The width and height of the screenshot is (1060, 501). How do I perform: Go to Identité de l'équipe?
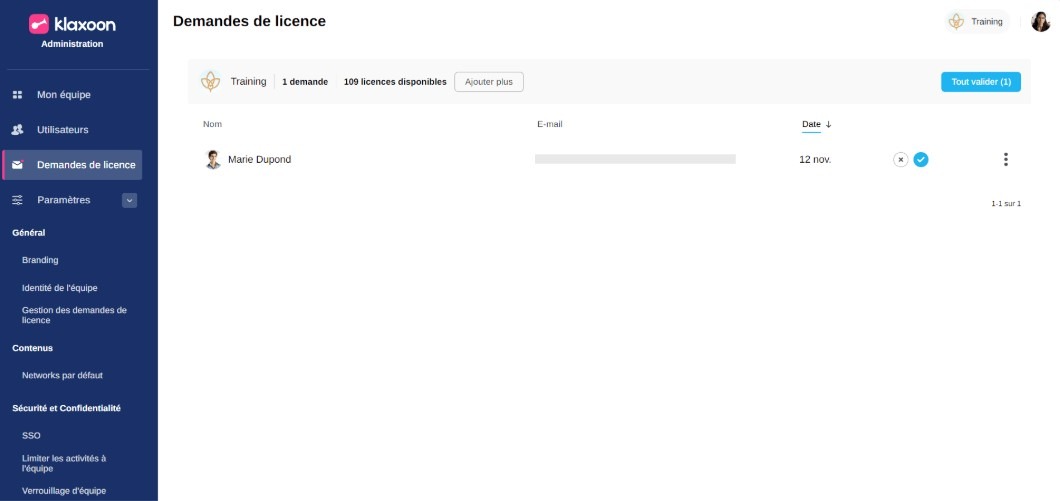tap(59, 288)
